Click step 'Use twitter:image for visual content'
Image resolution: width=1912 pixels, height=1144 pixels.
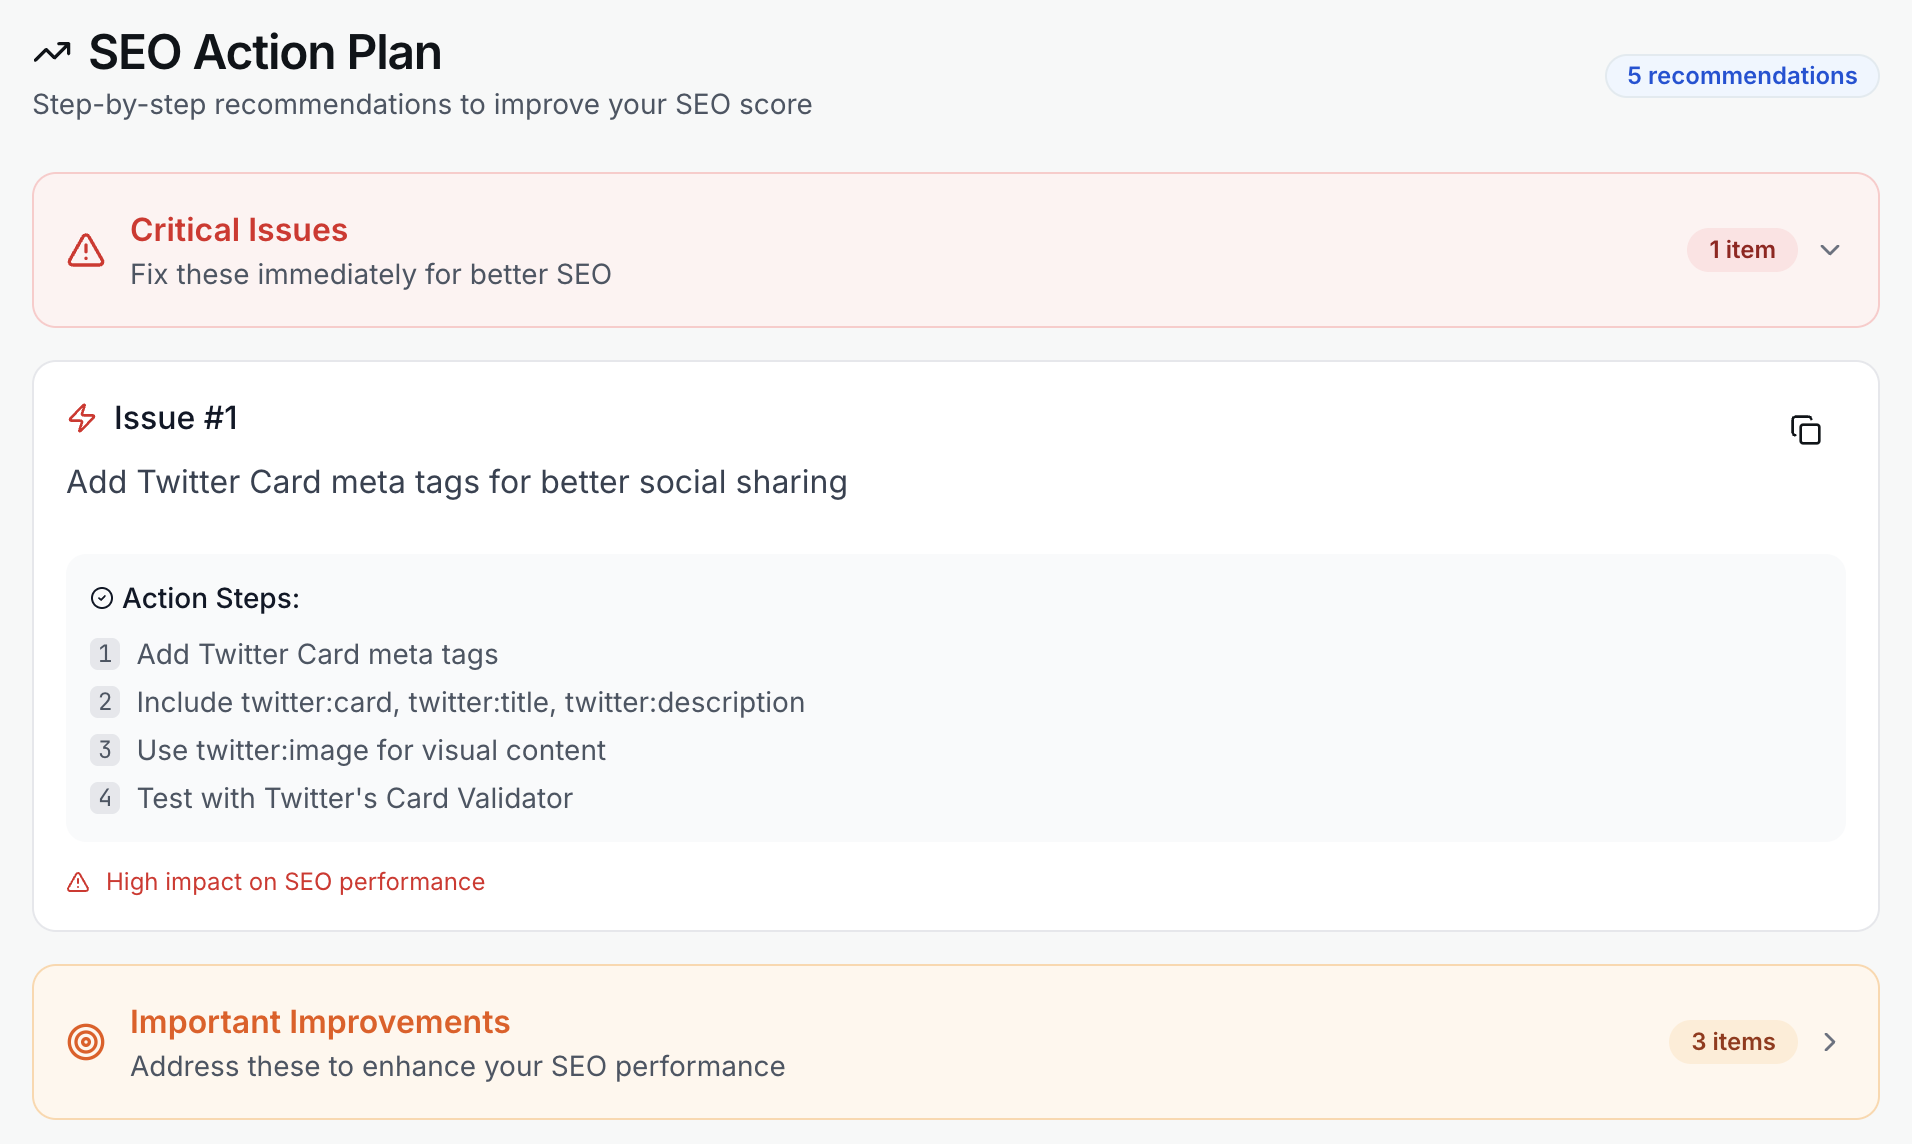point(371,750)
